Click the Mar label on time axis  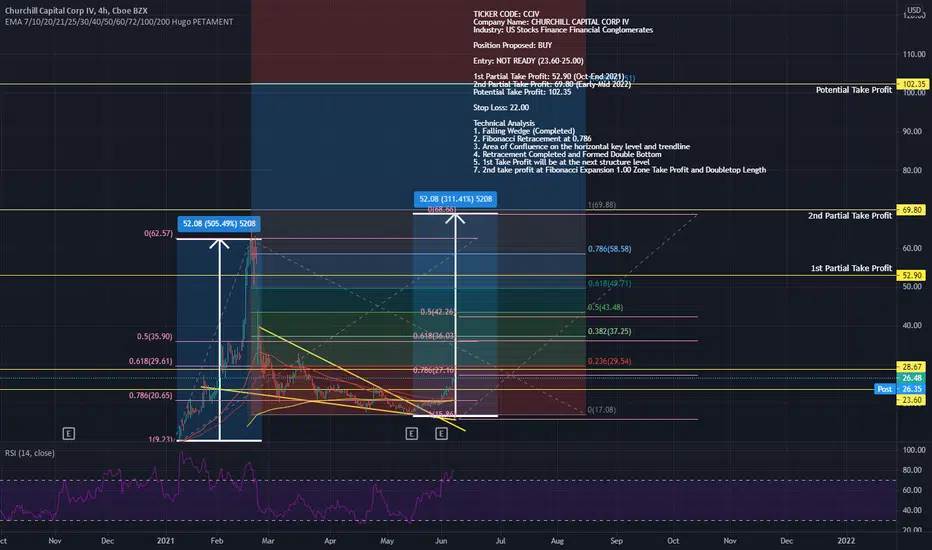[x=268, y=540]
